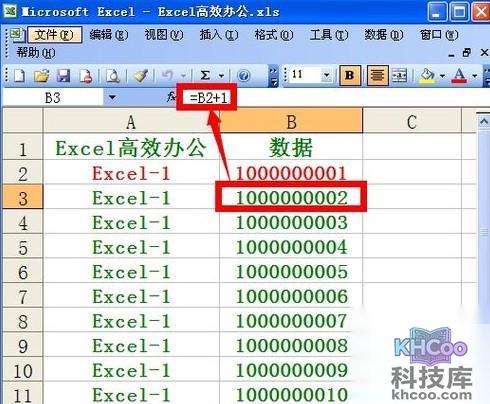Screen dimensions: 490x404
Task: Open a file with the Open folder icon
Action: coord(41,76)
